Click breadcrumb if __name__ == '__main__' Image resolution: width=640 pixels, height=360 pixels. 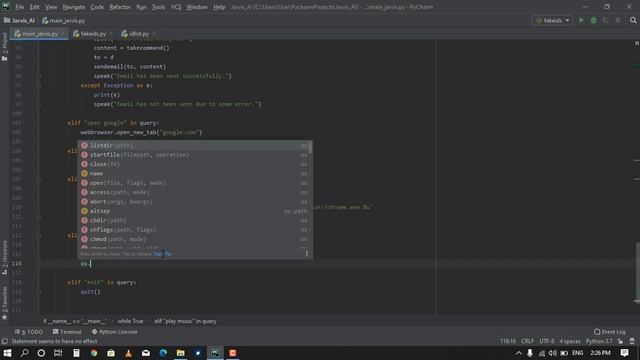tap(75, 321)
